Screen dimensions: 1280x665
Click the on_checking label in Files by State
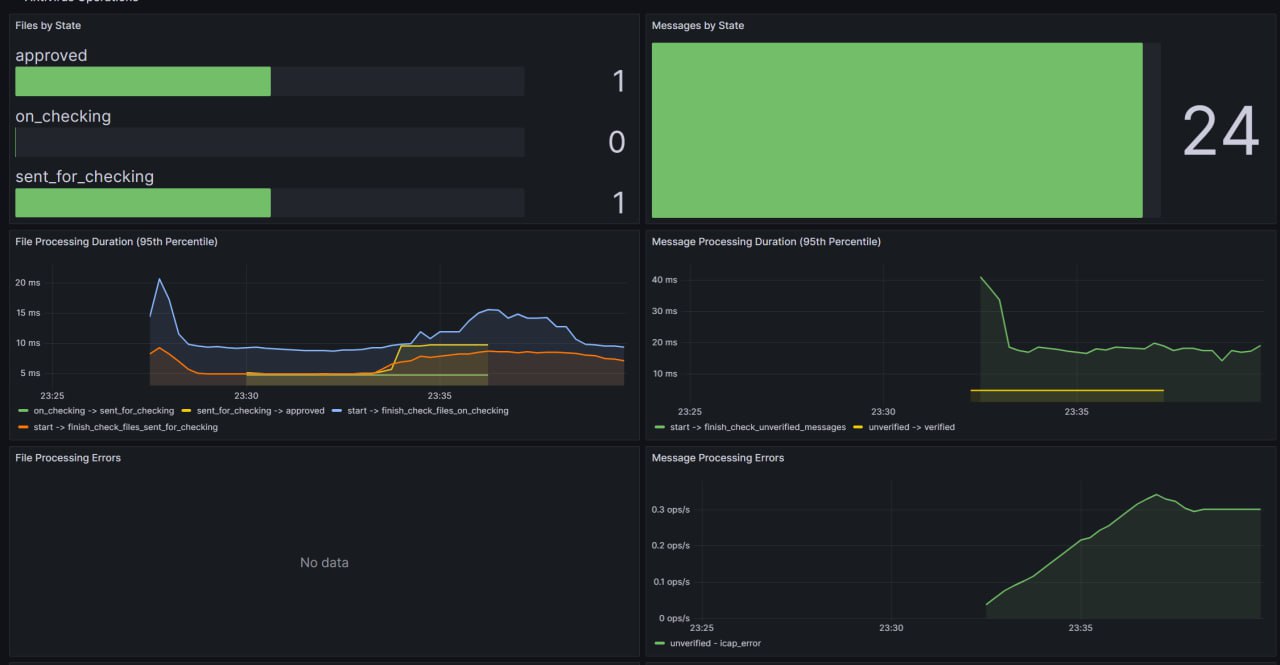(63, 116)
